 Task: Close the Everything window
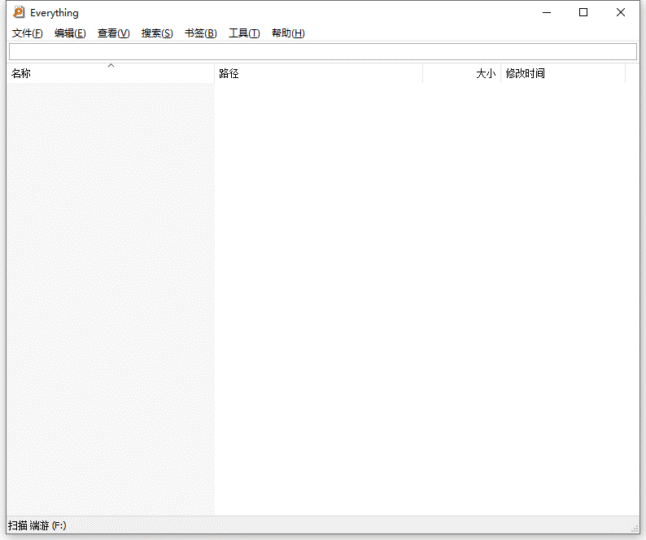[x=621, y=13]
